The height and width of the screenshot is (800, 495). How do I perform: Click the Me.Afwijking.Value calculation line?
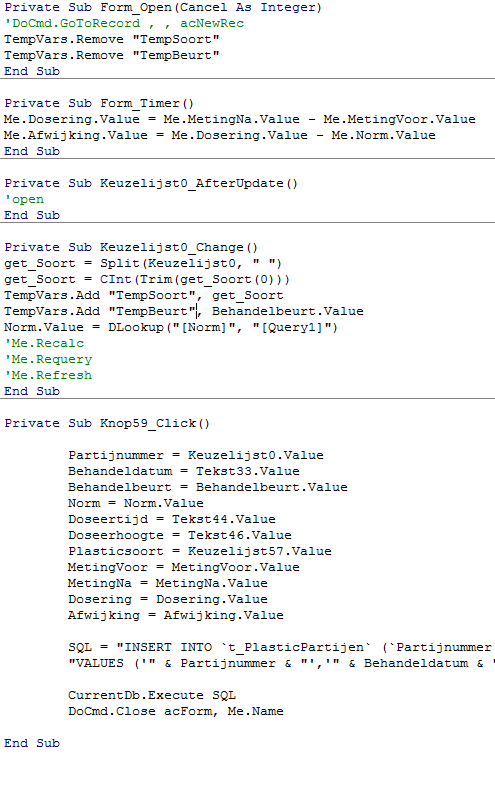220,135
